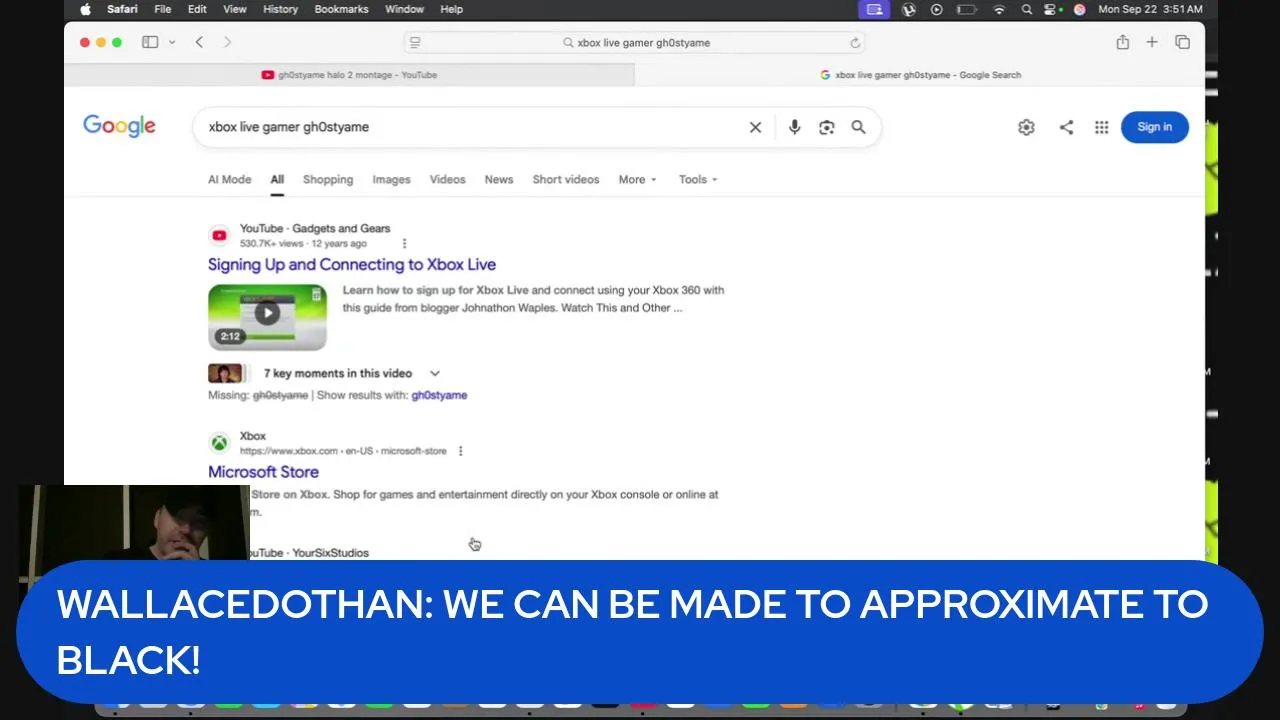The height and width of the screenshot is (720, 1280).
Task: Open the Bookmarks menu
Action: pyautogui.click(x=341, y=9)
